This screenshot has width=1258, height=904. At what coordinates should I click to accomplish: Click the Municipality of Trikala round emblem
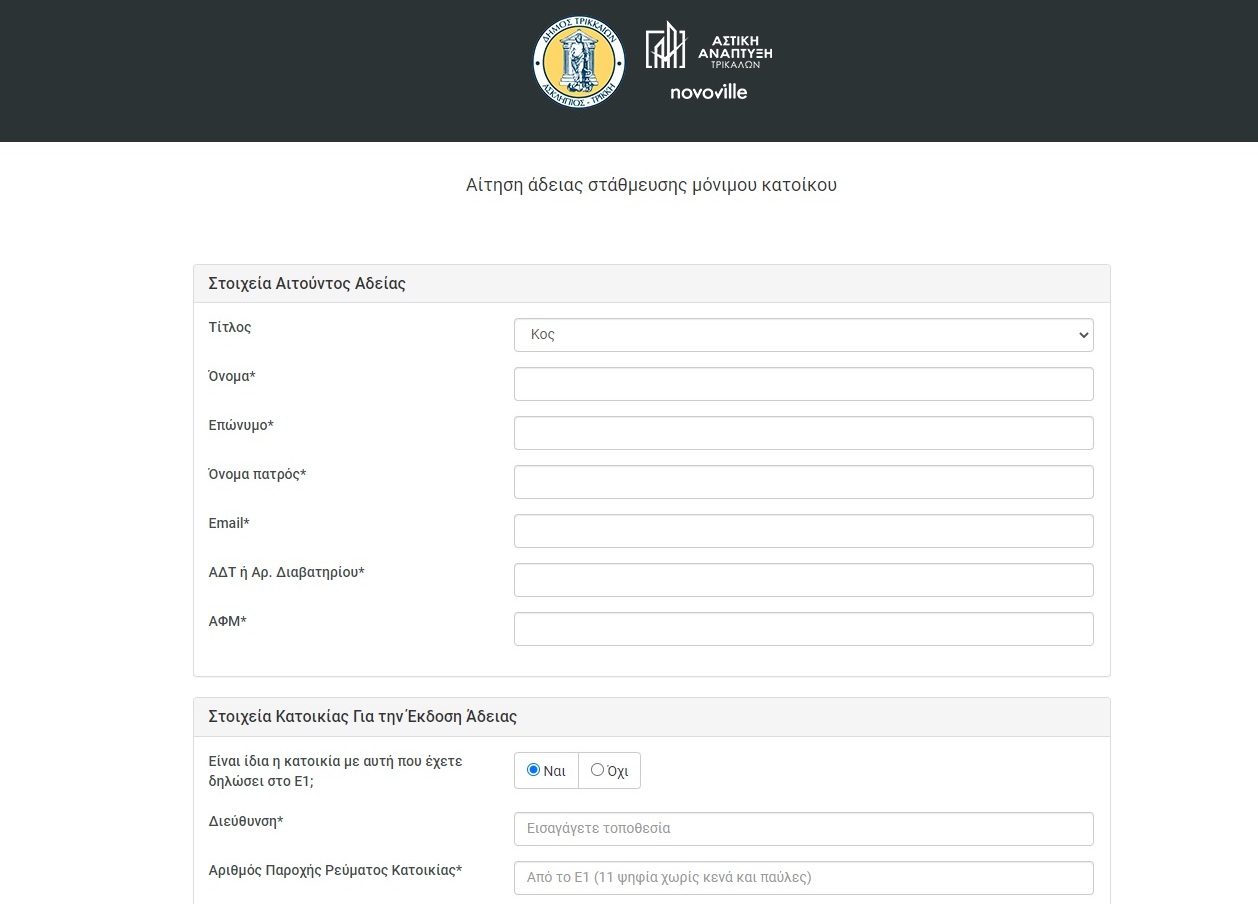(x=578, y=61)
